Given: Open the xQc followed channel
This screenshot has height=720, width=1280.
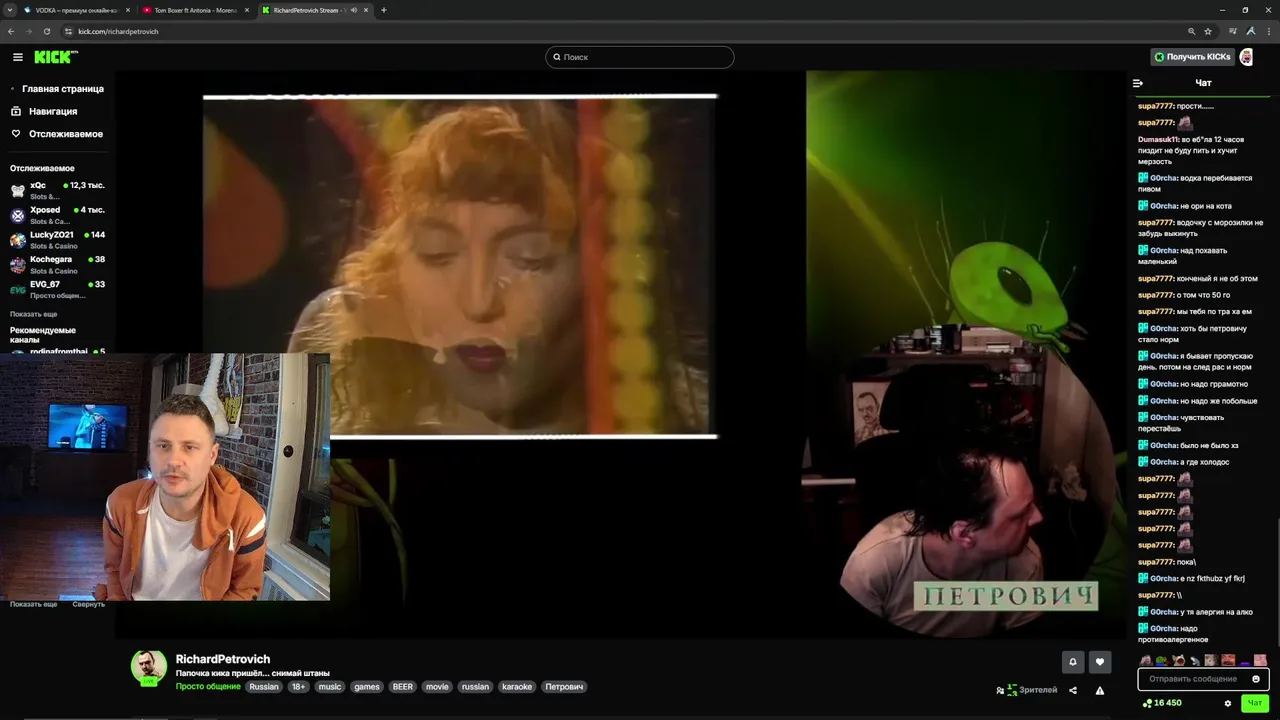Looking at the screenshot, I should pos(57,189).
